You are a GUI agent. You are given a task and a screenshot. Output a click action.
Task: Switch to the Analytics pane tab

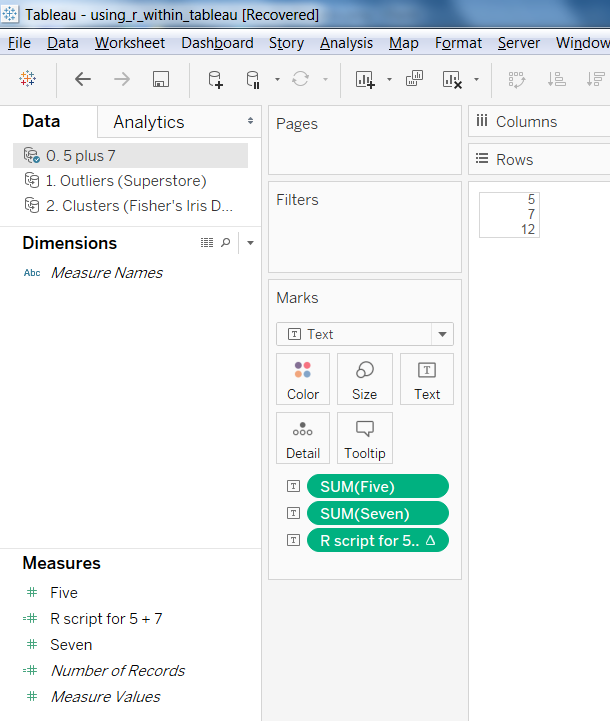[x=149, y=122]
